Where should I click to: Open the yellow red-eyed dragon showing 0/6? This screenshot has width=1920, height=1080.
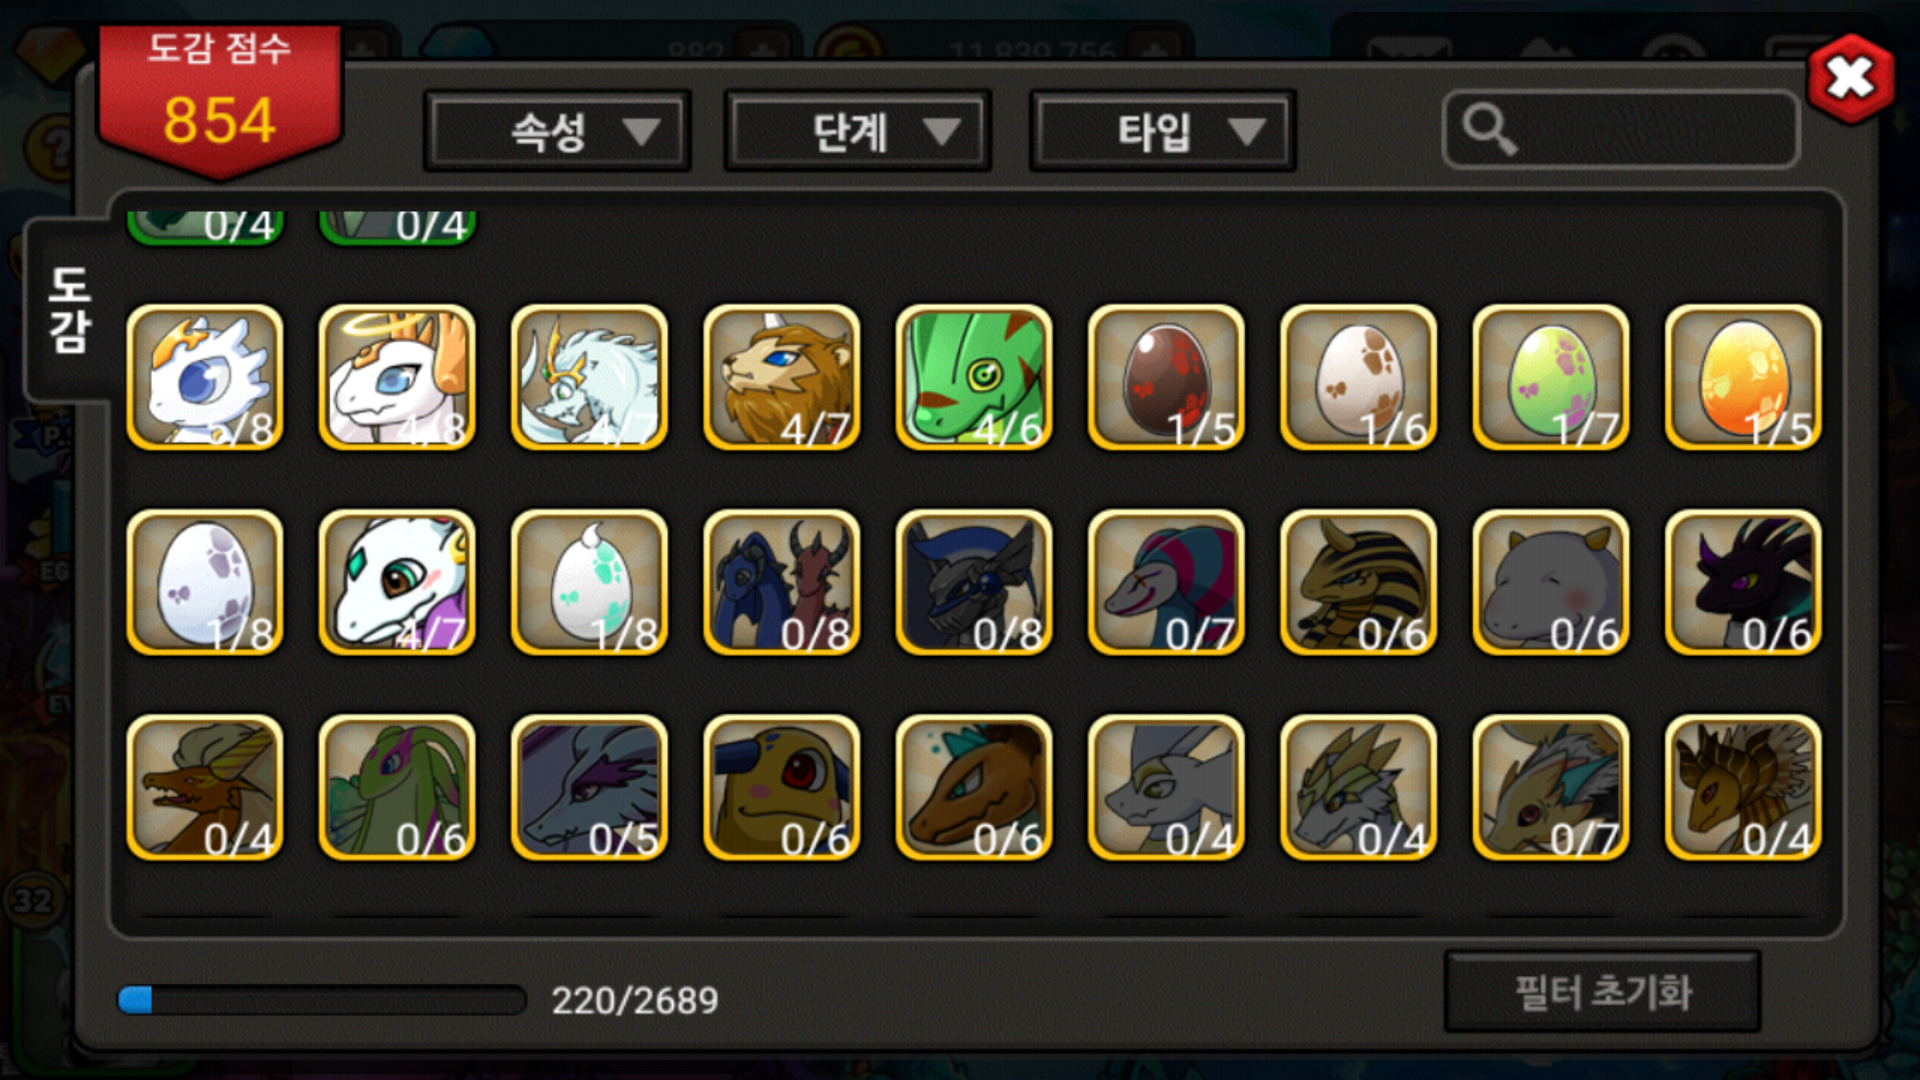(781, 788)
